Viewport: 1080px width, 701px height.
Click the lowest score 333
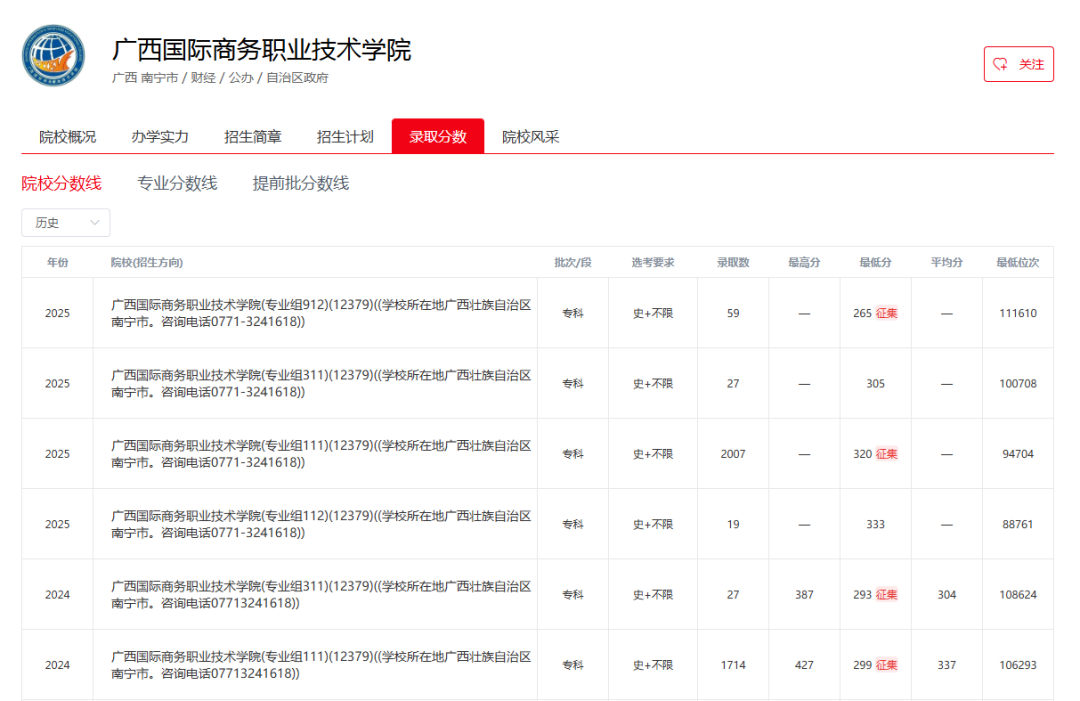[x=875, y=524]
